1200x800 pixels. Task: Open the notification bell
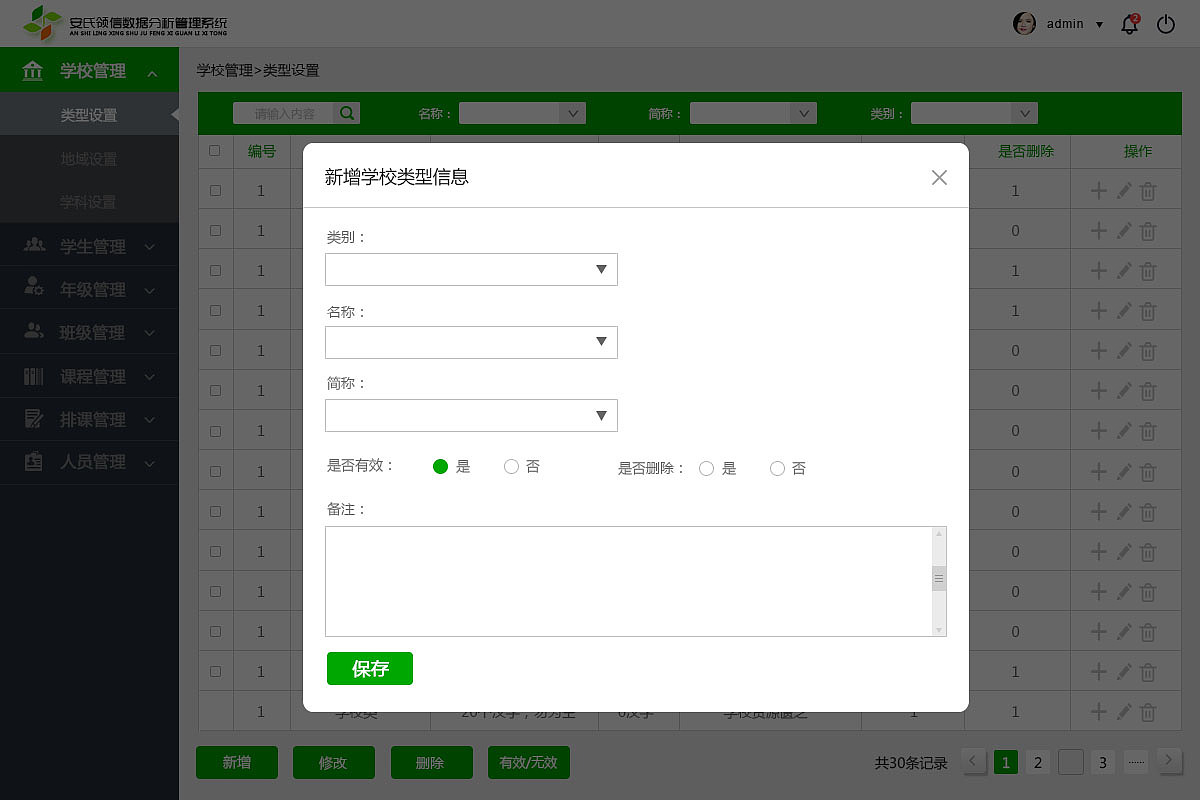click(1130, 24)
